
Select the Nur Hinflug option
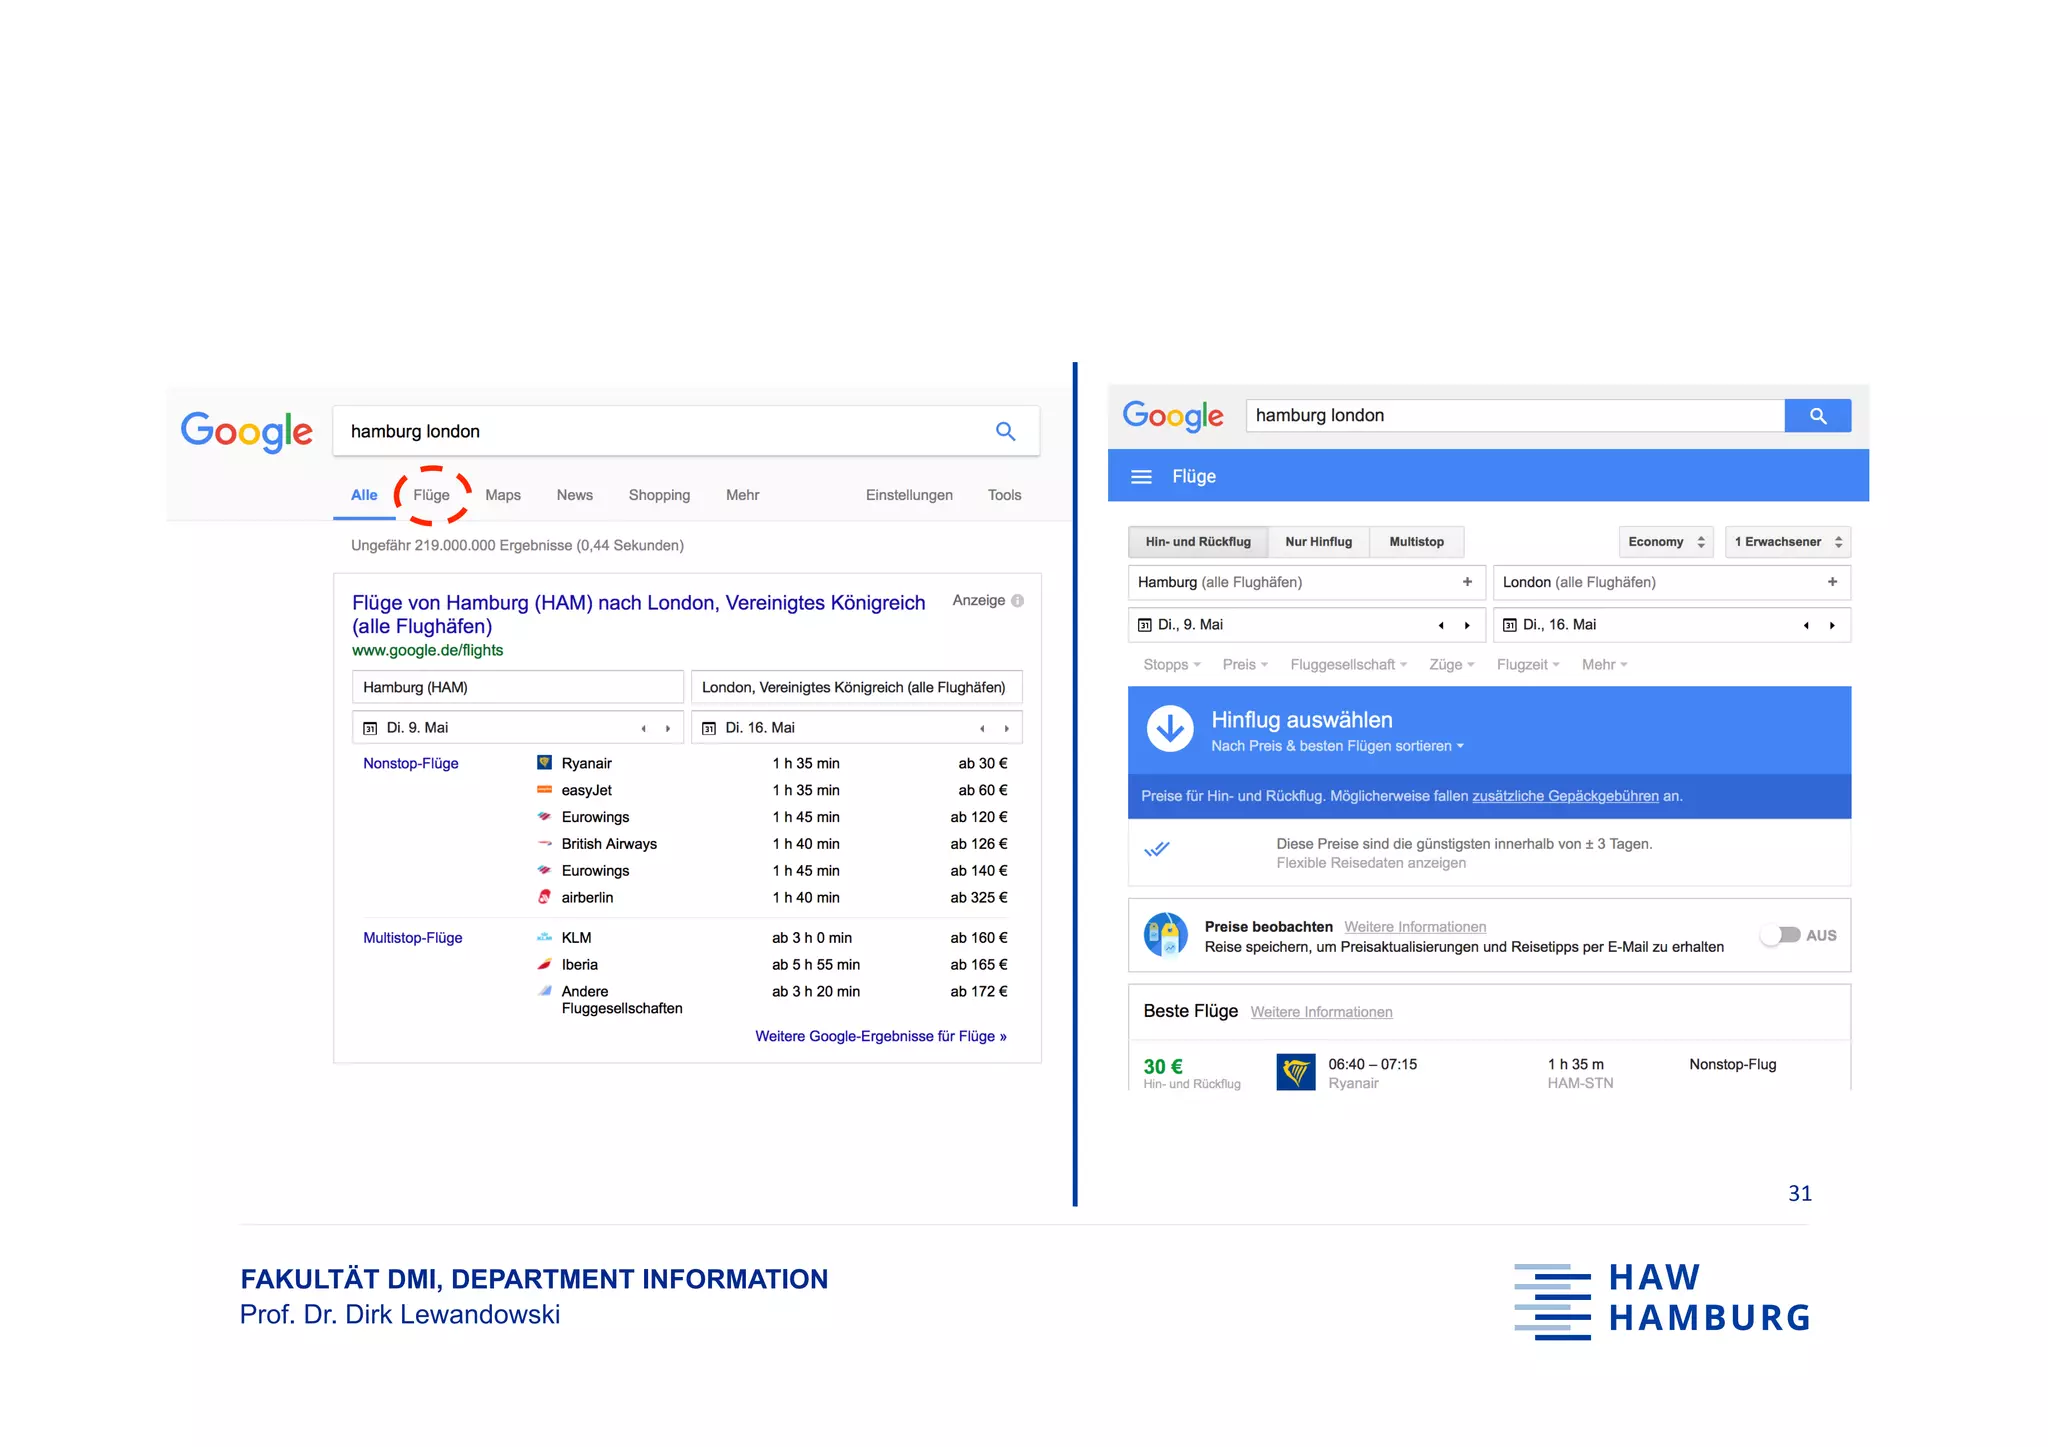point(1318,542)
